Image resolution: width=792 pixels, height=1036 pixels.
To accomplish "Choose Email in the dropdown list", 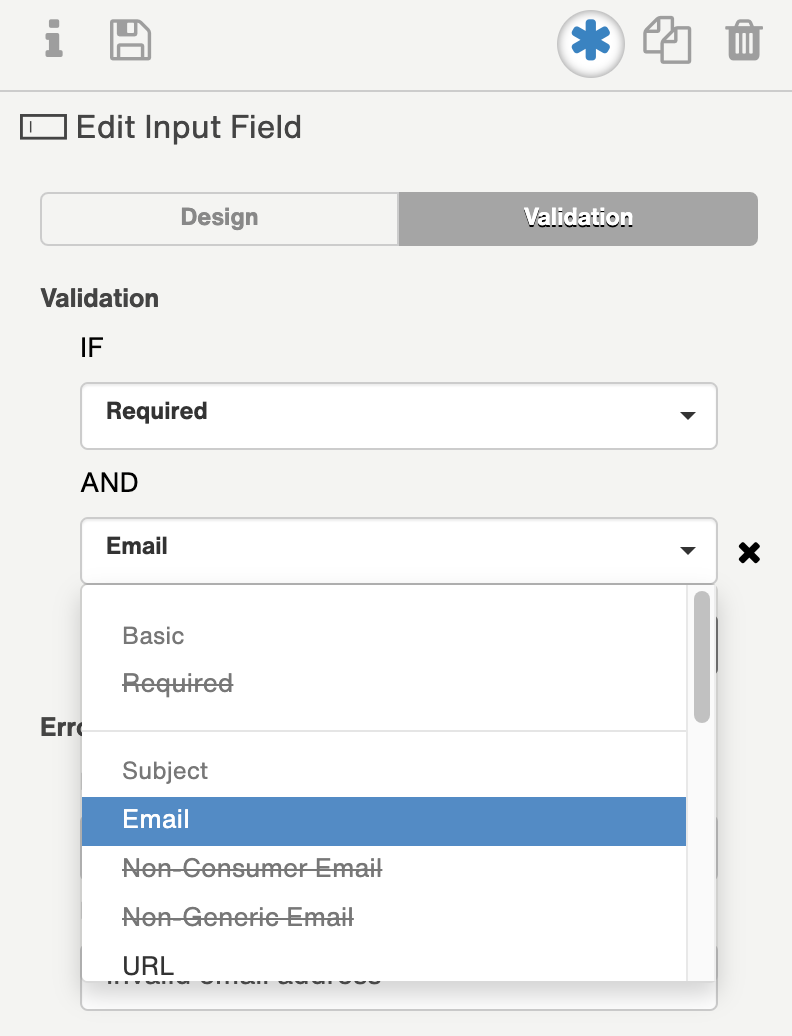I will click(155, 819).
